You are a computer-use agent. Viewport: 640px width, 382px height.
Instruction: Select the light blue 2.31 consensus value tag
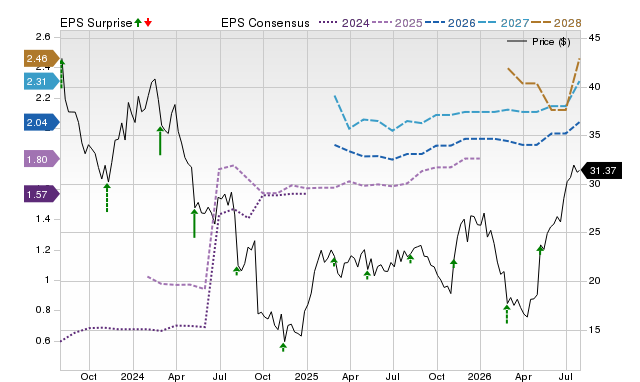click(42, 82)
